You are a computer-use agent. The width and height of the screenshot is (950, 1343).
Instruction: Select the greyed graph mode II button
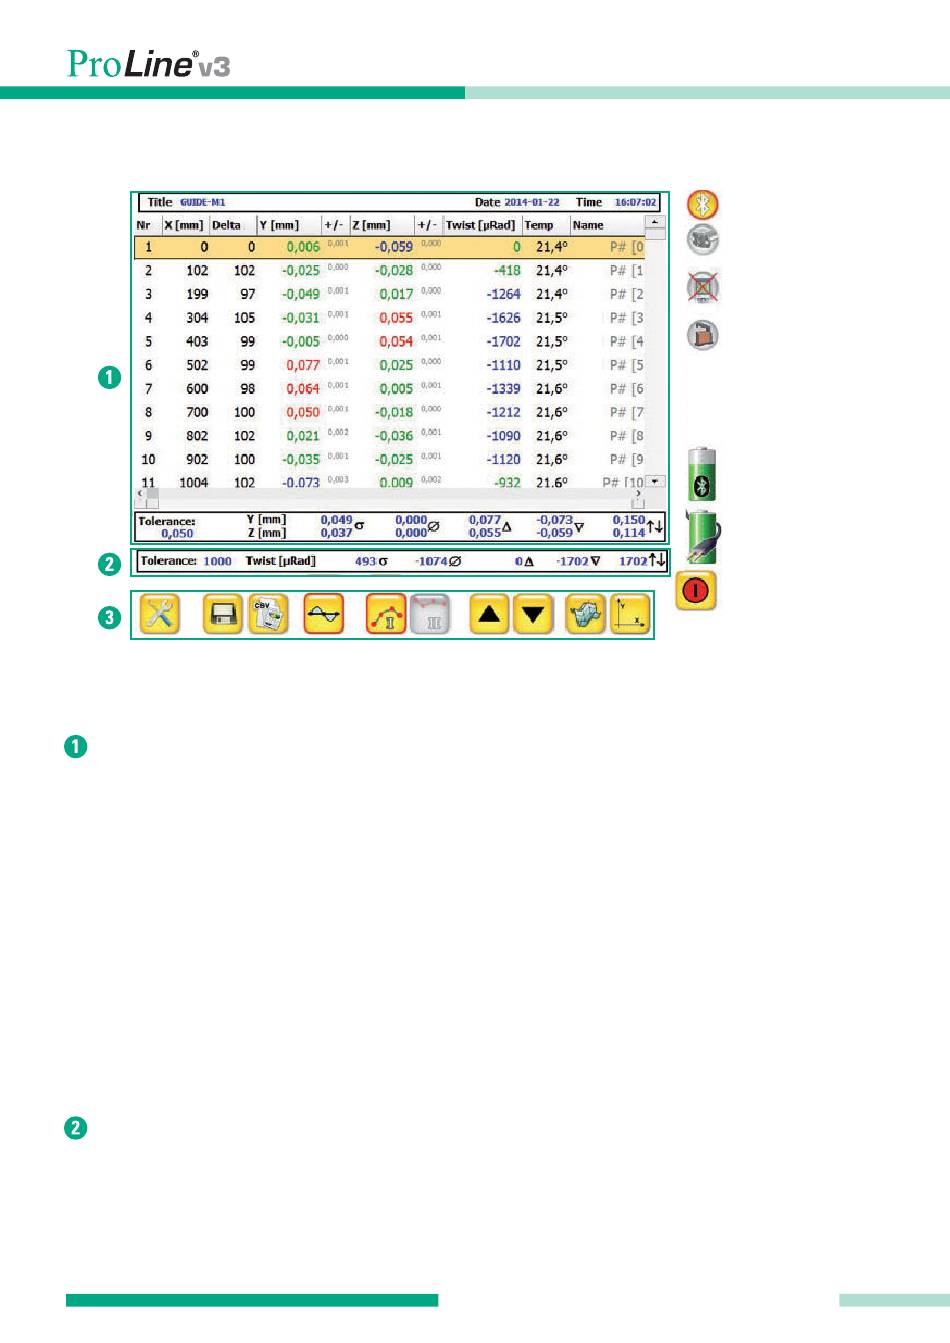click(x=432, y=615)
